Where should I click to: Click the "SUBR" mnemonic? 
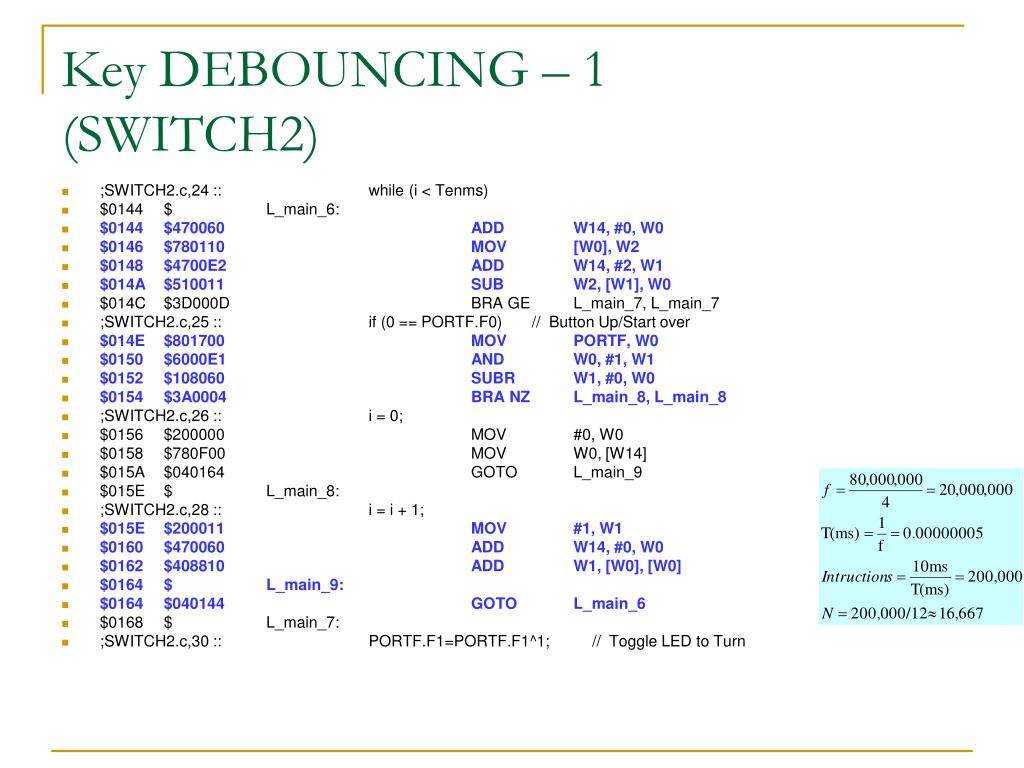pyautogui.click(x=492, y=378)
